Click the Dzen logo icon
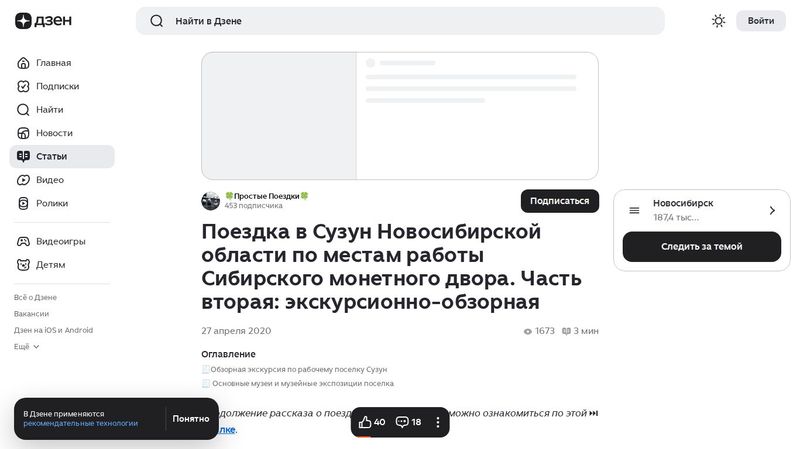The image size is (800, 449). (23, 21)
